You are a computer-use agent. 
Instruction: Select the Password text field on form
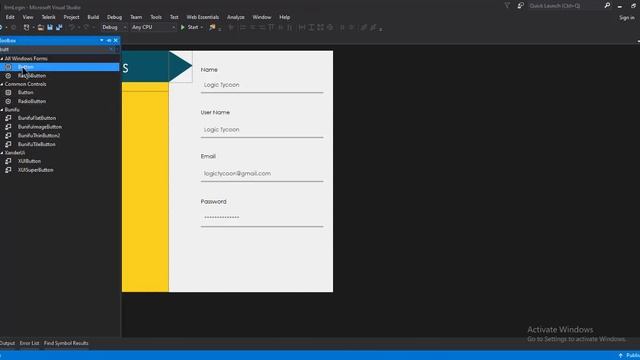click(262, 218)
